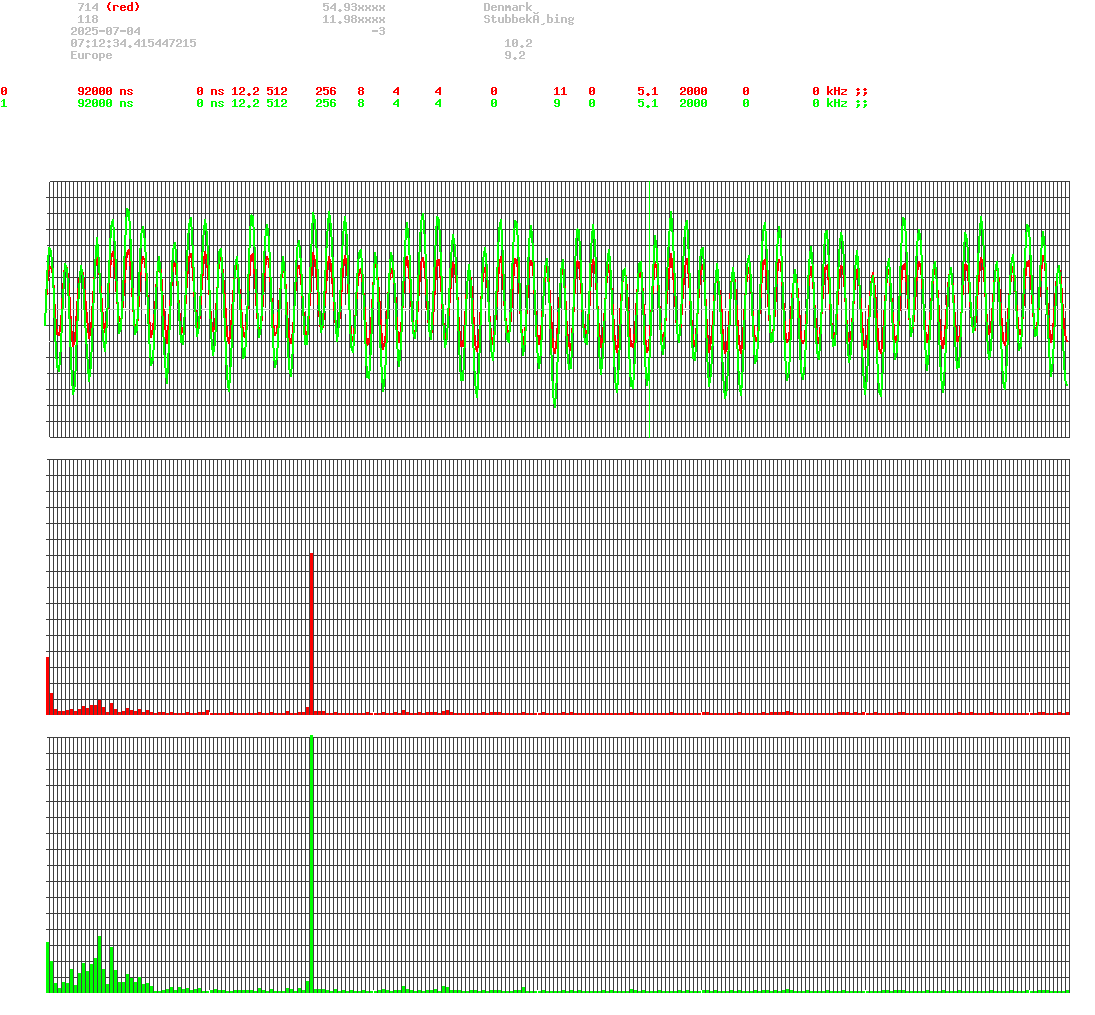Select the date "2025-07-04"
The image size is (1095, 1015).
tap(105, 31)
